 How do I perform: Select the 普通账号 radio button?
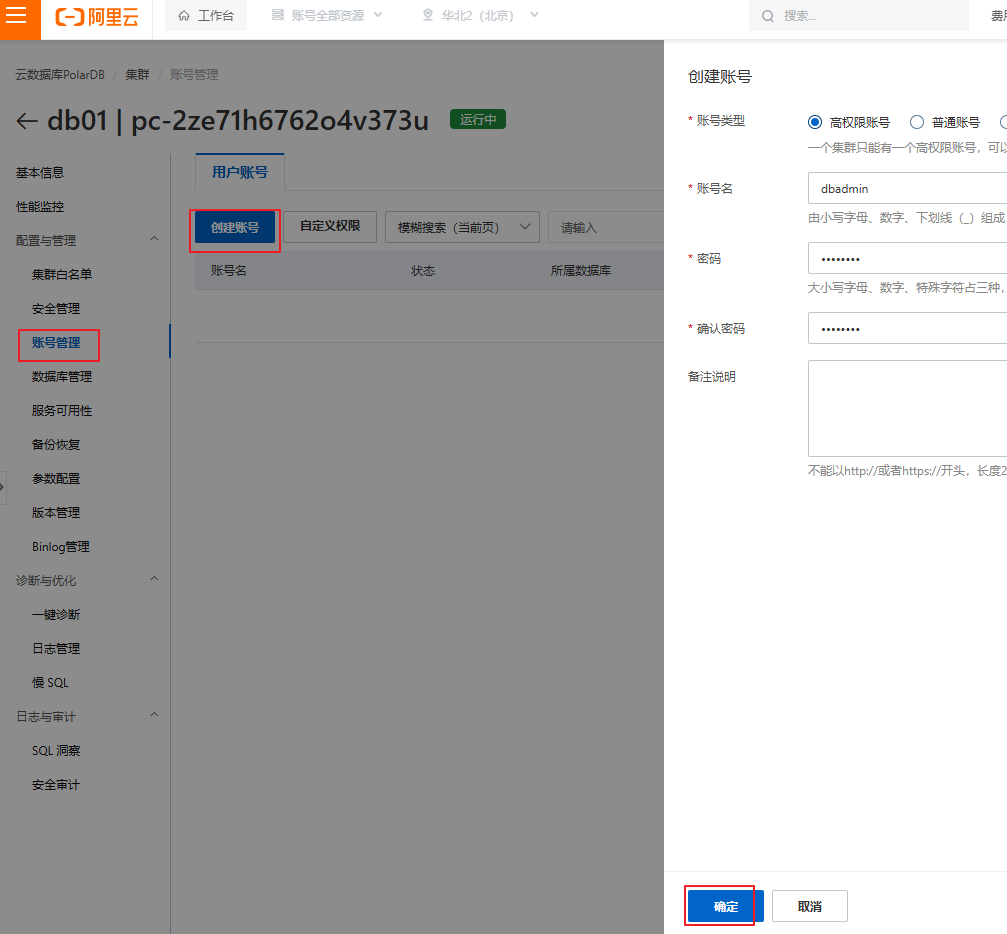click(916, 122)
